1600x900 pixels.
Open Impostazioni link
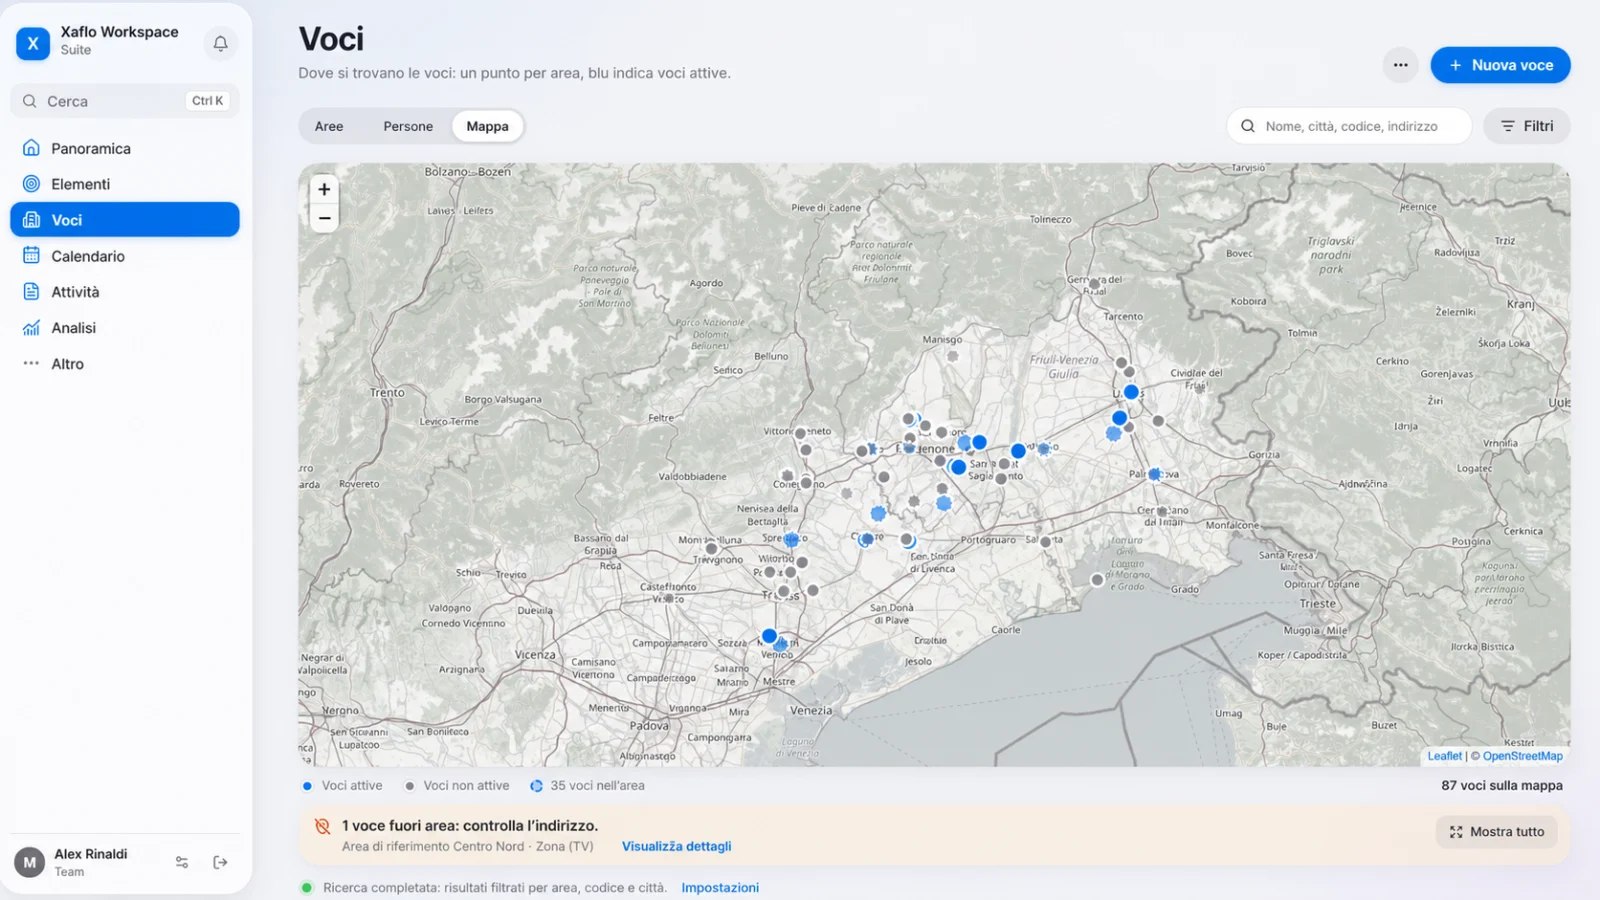point(720,888)
